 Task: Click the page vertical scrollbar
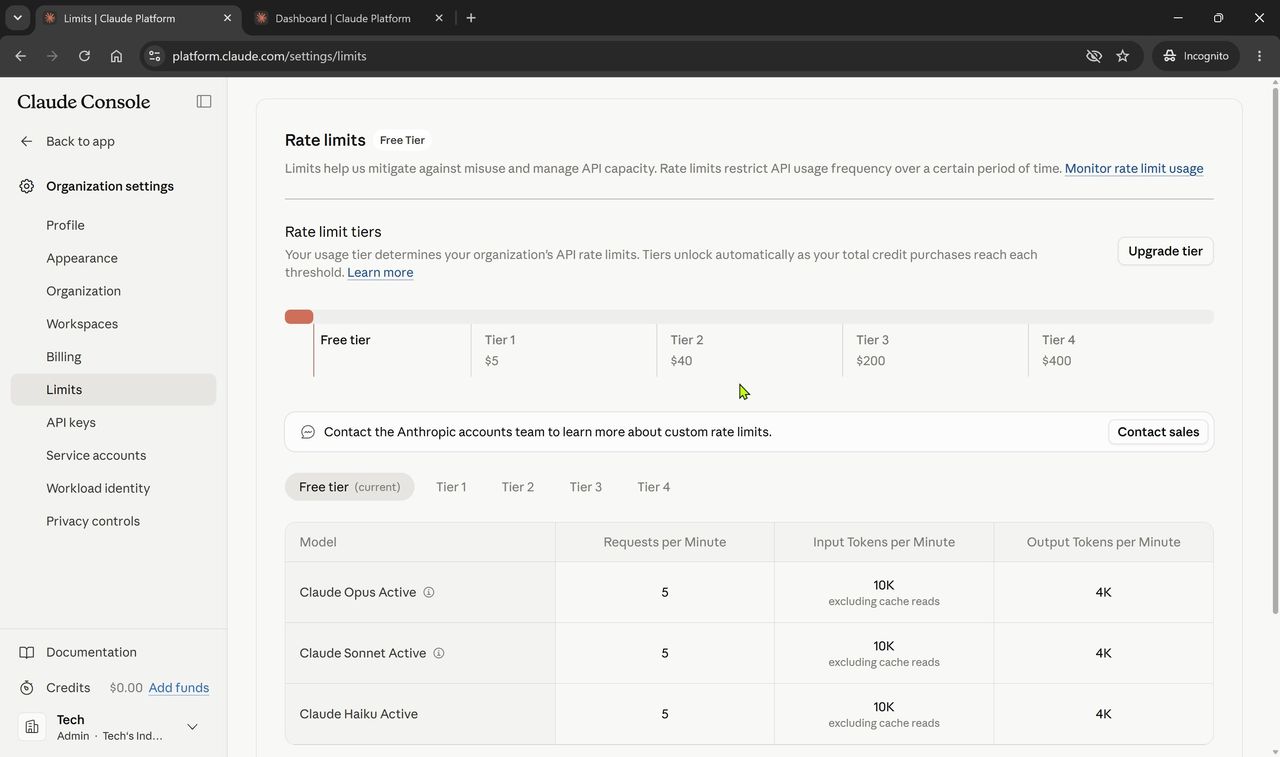(1275, 350)
